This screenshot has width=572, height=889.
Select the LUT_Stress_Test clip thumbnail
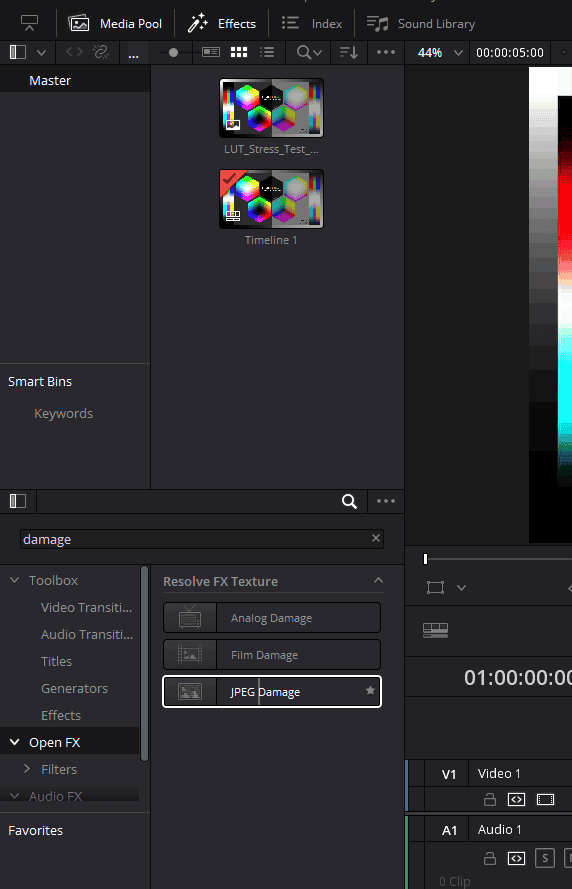point(272,108)
